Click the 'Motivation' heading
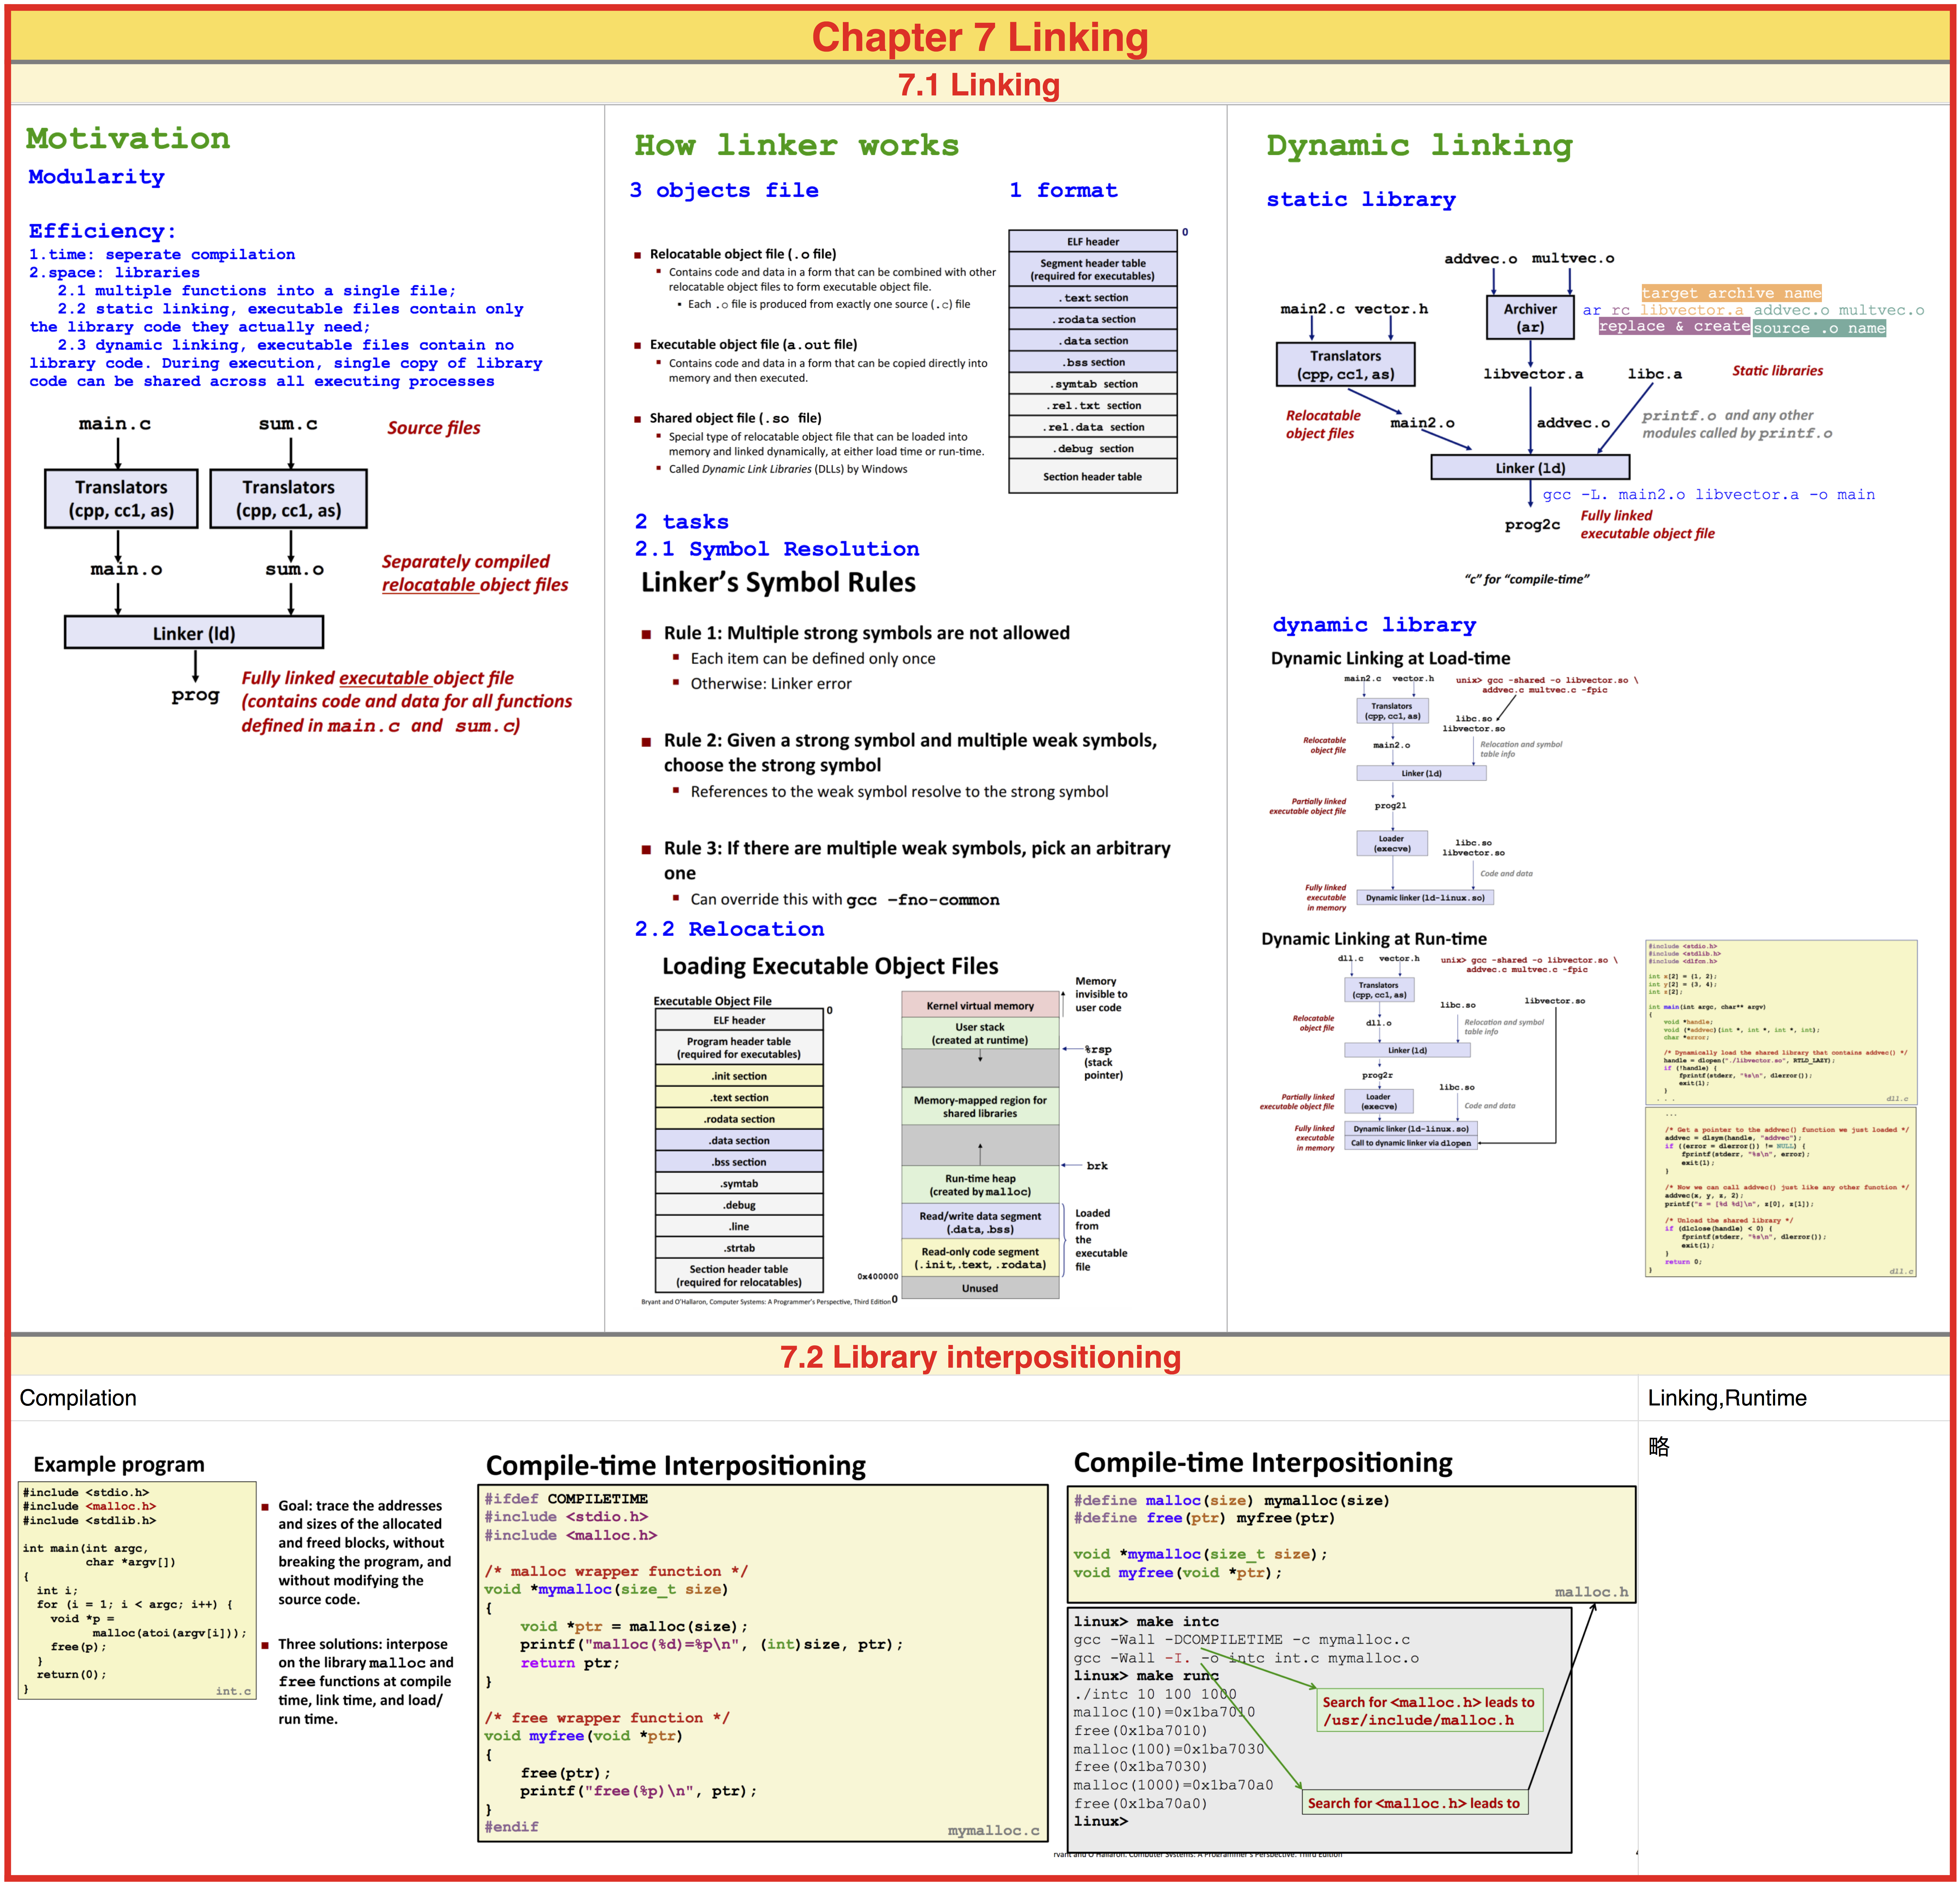 (128, 138)
